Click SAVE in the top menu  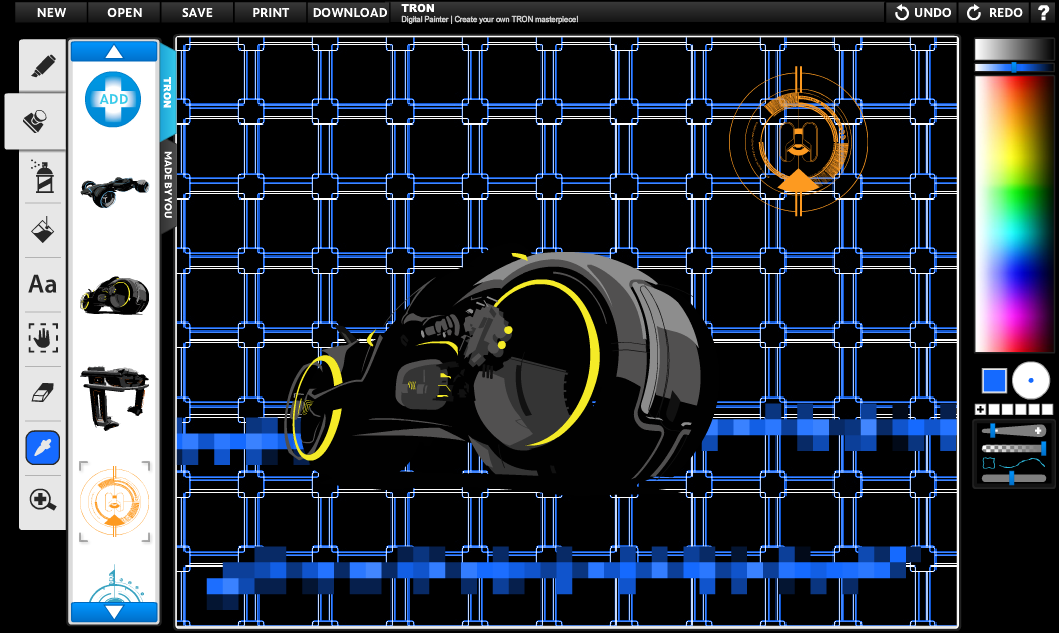click(x=197, y=12)
